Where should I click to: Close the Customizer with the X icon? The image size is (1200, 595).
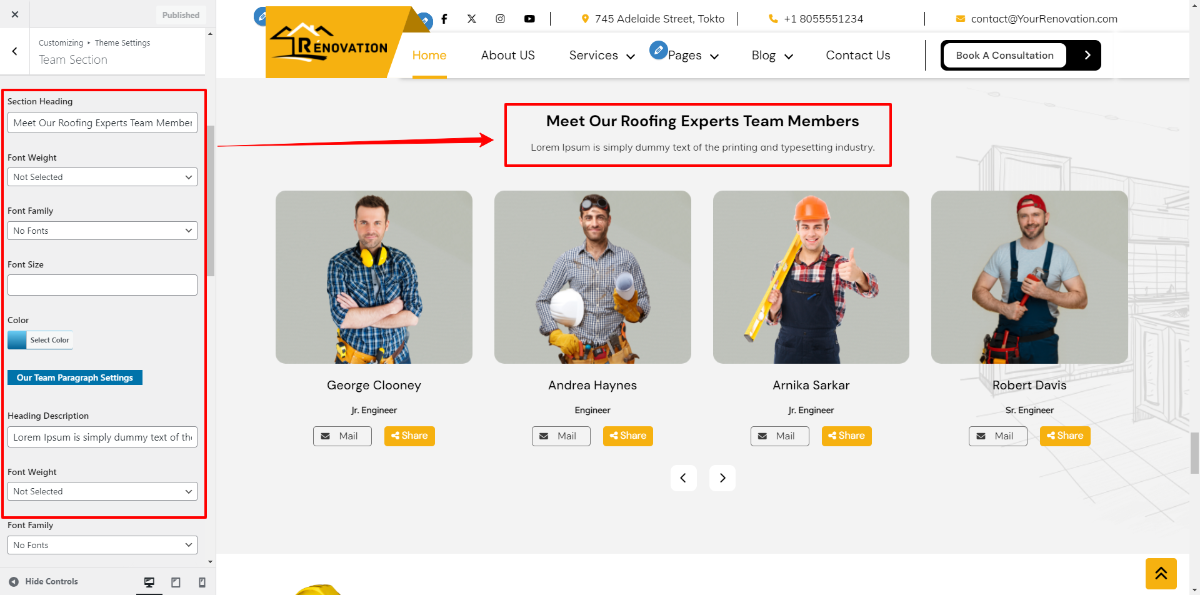point(15,14)
